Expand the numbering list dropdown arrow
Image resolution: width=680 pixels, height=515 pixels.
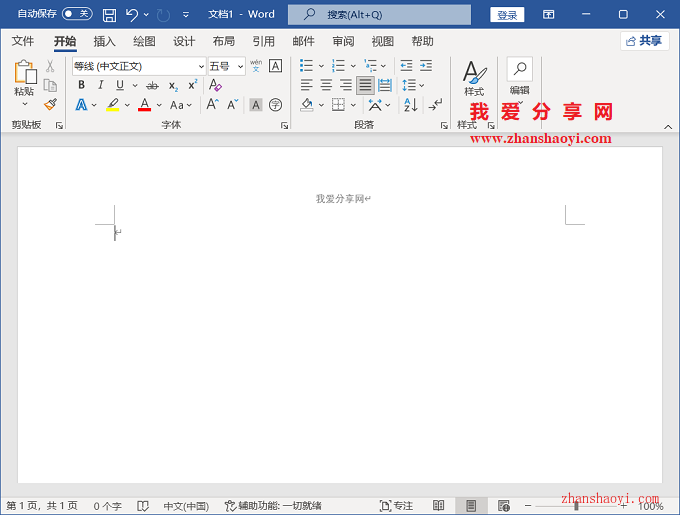click(x=353, y=66)
